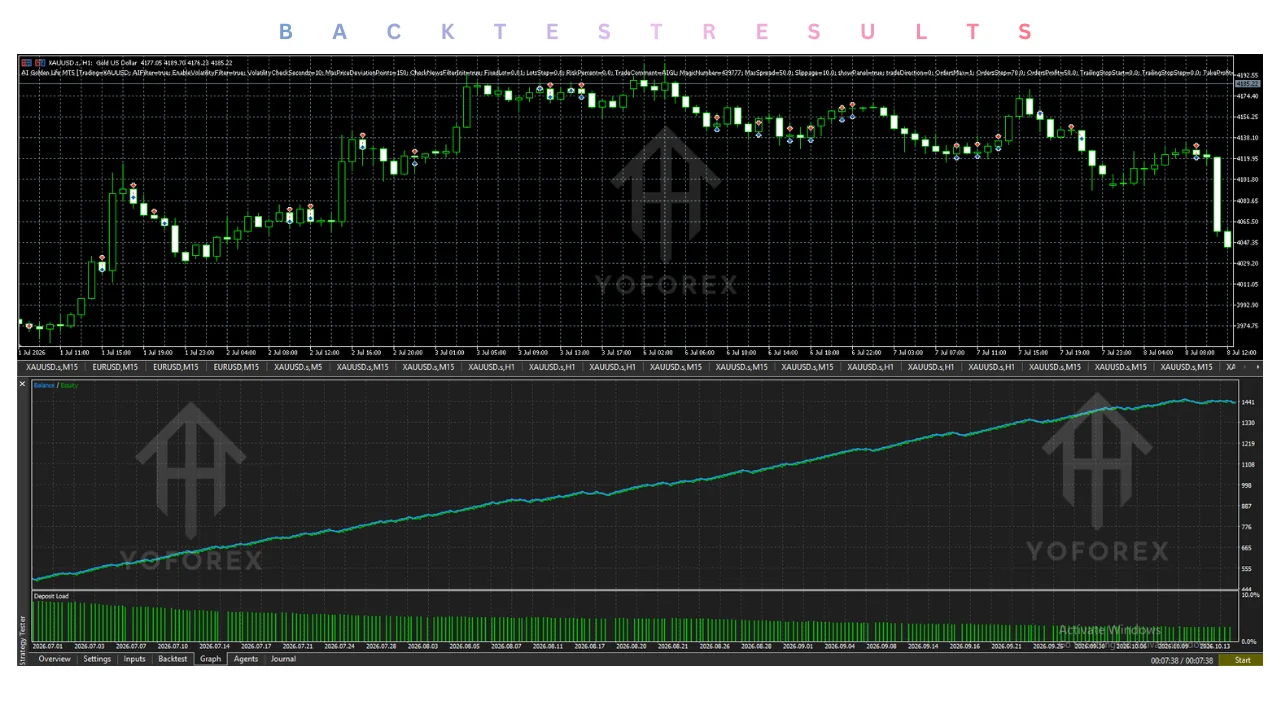Select the XAUUSD.s,M5 chart tab
Screen dimensions: 1280x720
click(x=299, y=367)
